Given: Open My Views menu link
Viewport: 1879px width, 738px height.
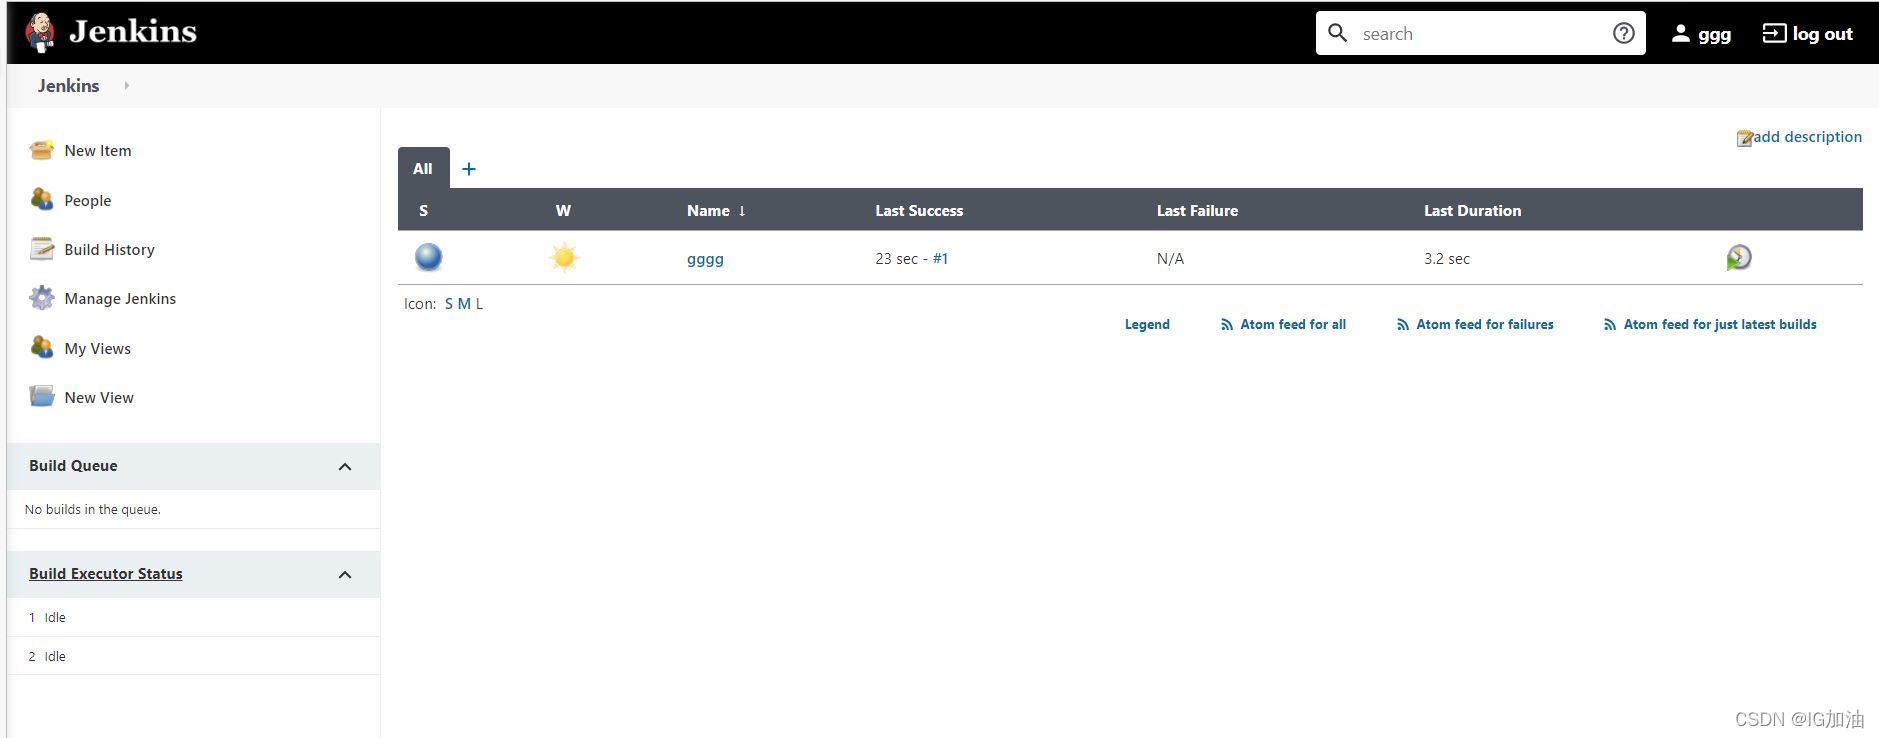Looking at the screenshot, I should click(x=98, y=348).
